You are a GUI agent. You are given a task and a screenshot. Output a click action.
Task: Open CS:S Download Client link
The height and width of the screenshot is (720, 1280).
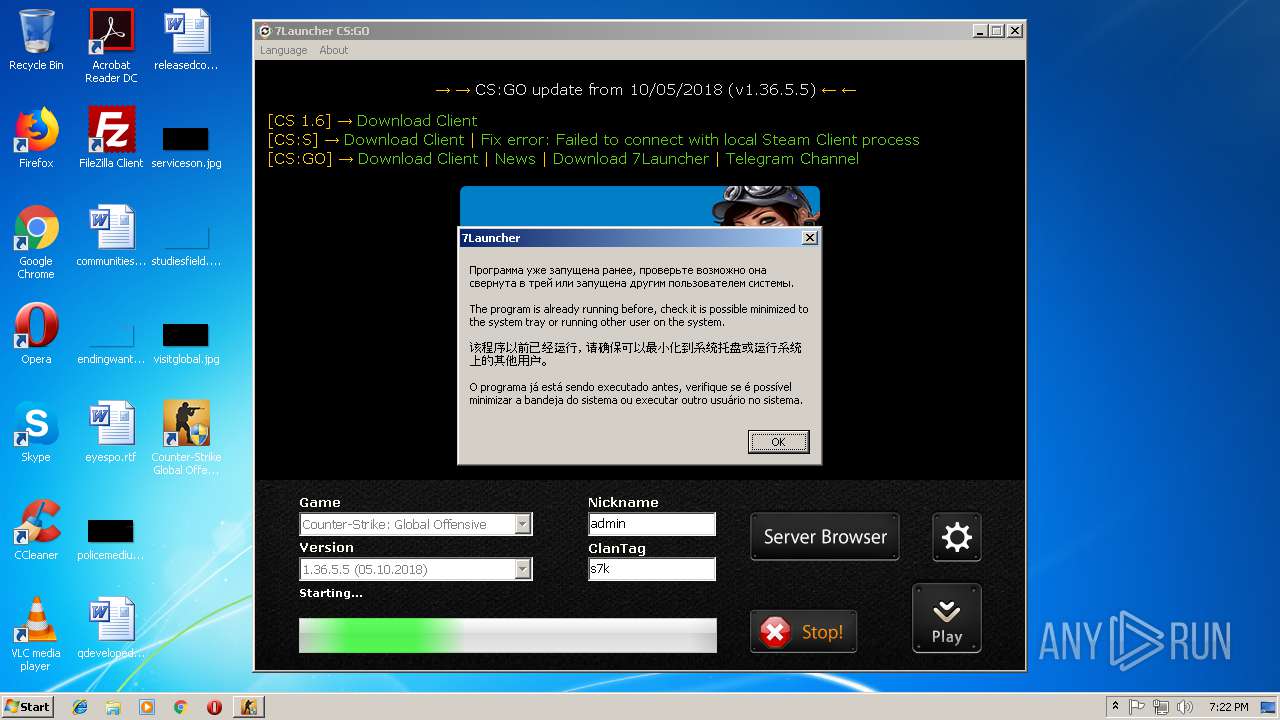pyautogui.click(x=404, y=140)
